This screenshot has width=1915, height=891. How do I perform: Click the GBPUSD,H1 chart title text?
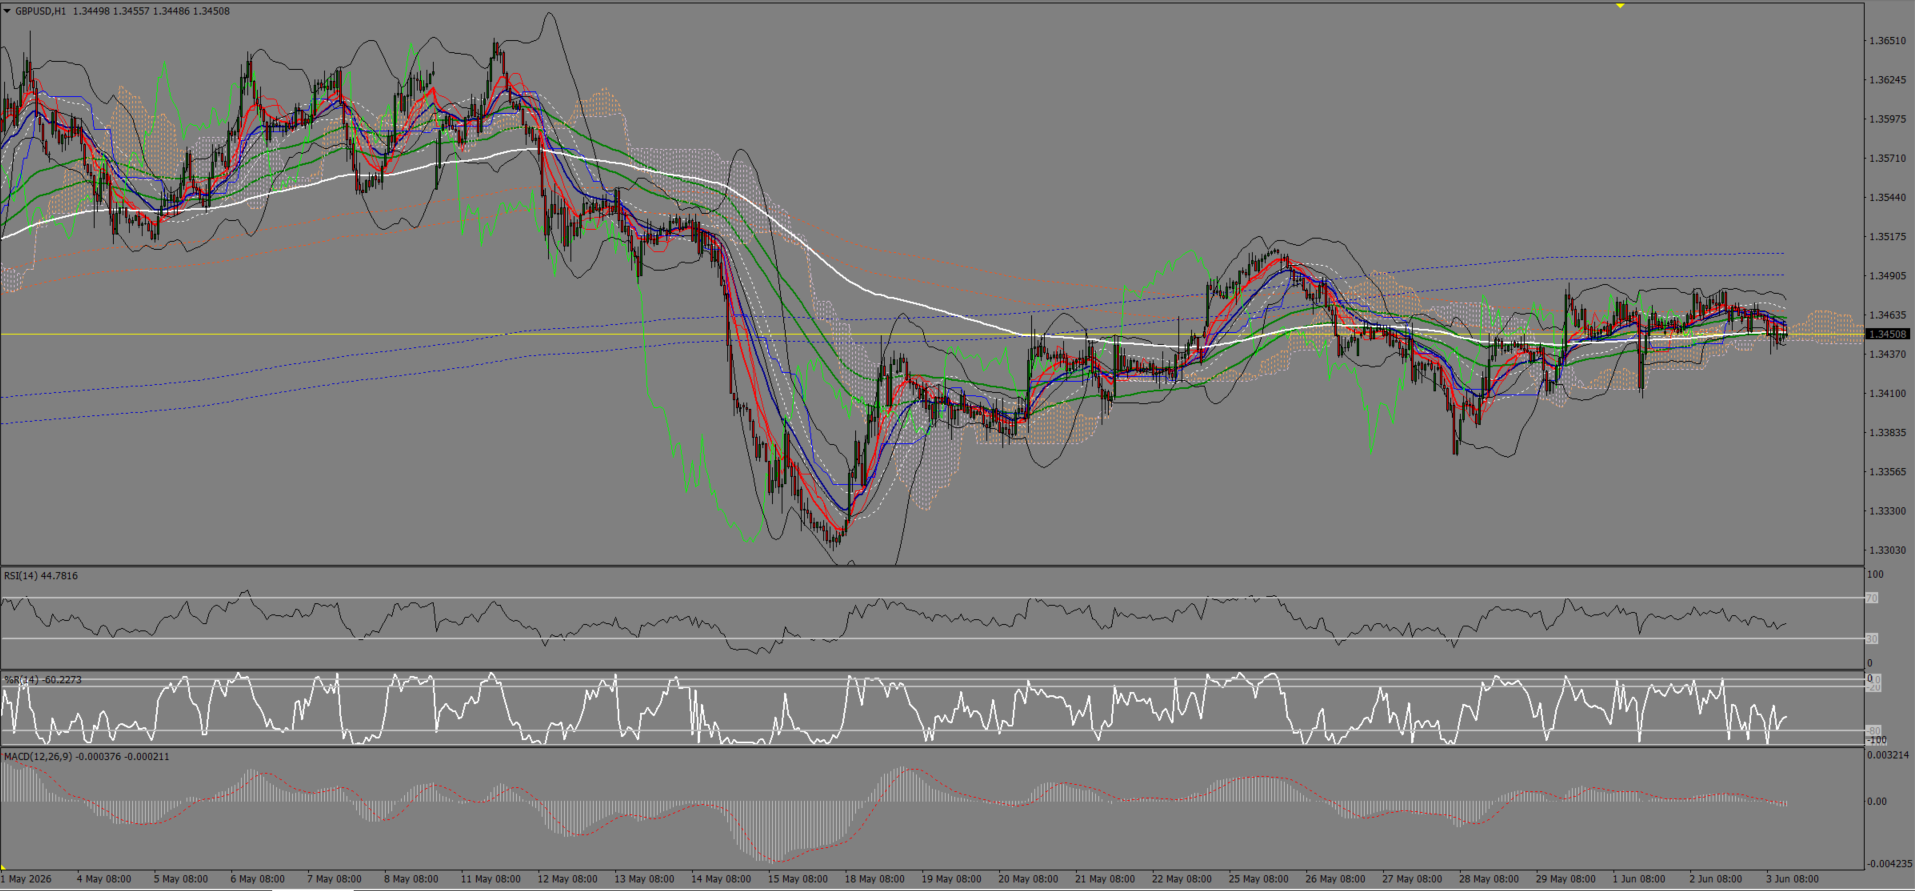pos(40,11)
